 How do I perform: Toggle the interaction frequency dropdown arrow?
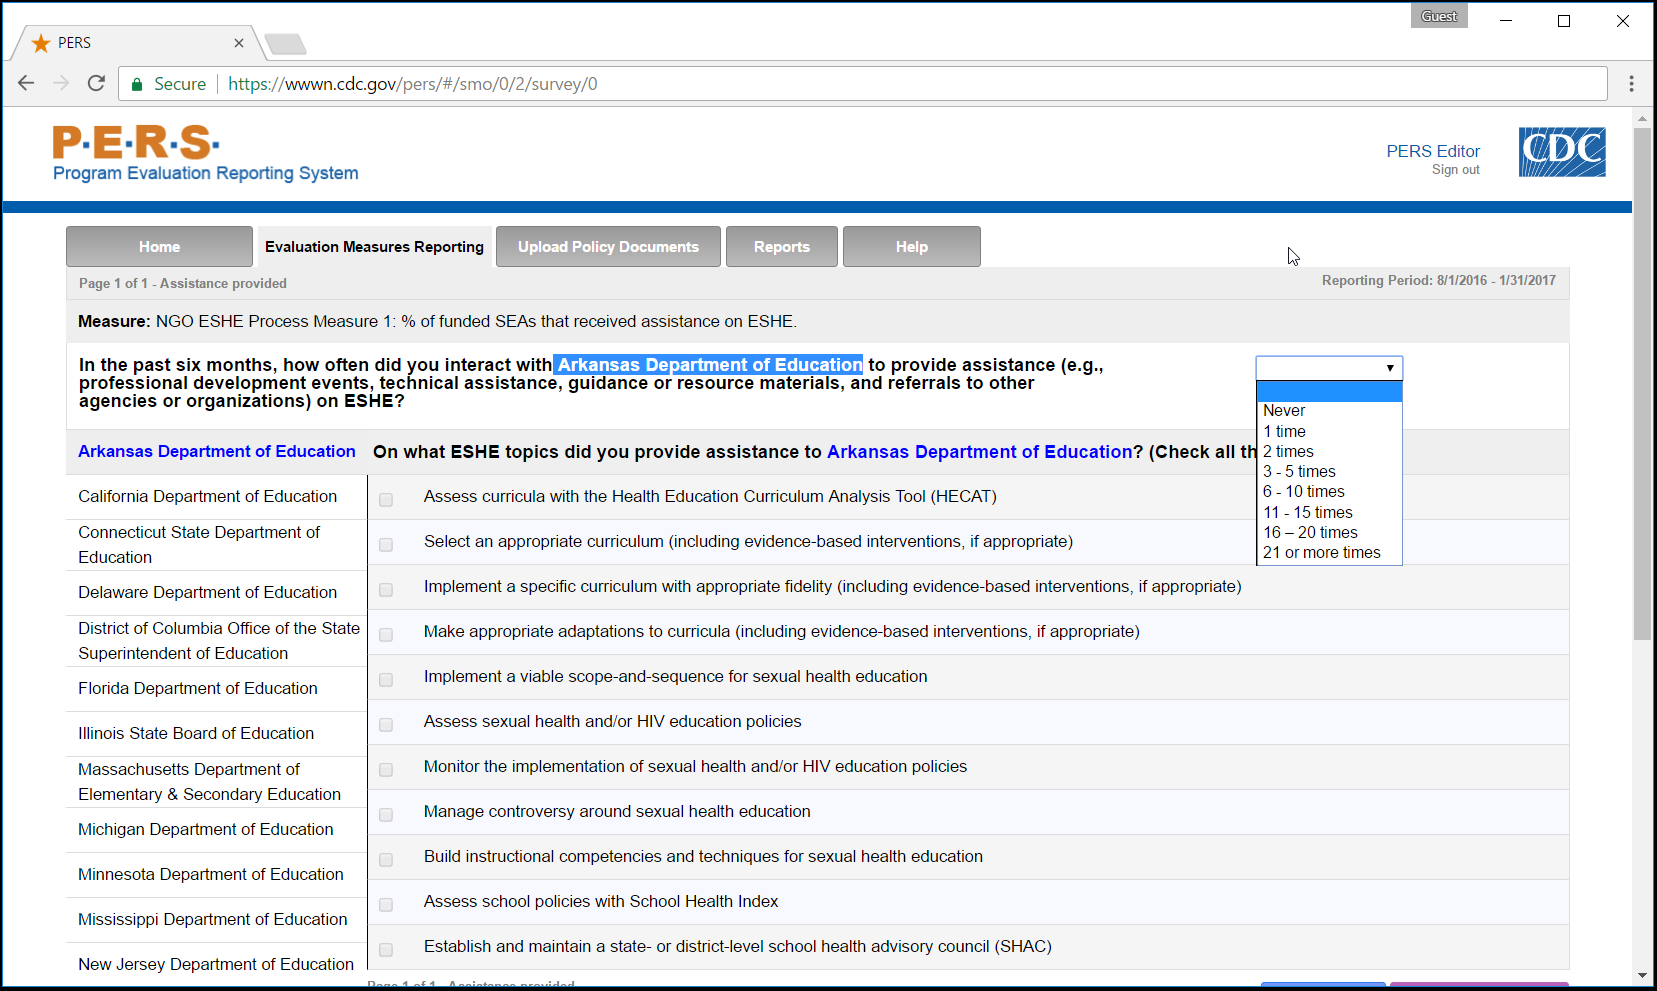click(x=1390, y=368)
